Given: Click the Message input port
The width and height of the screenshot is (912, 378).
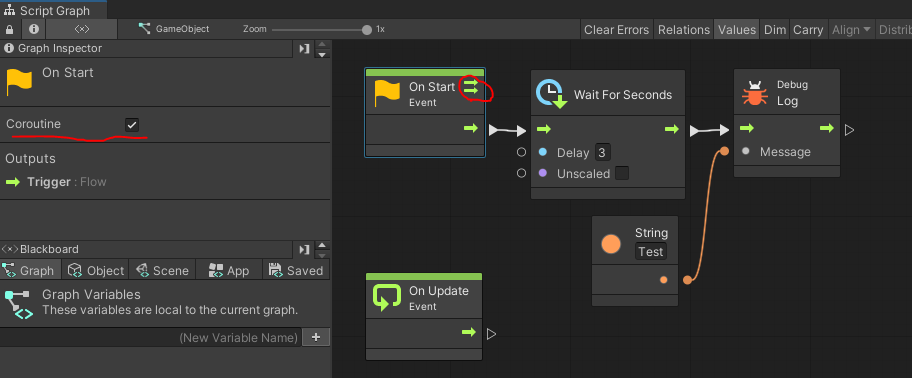Looking at the screenshot, I should tap(746, 151).
